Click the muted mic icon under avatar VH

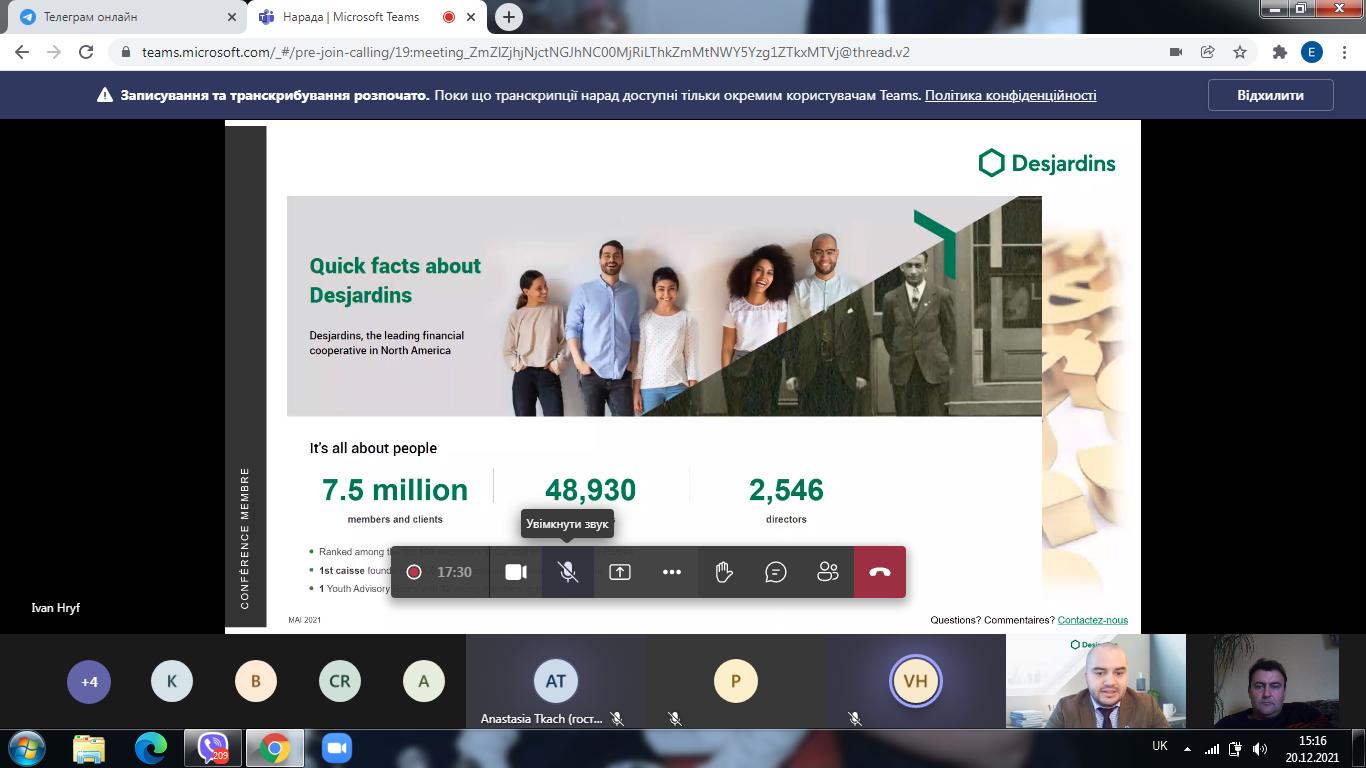(855, 719)
